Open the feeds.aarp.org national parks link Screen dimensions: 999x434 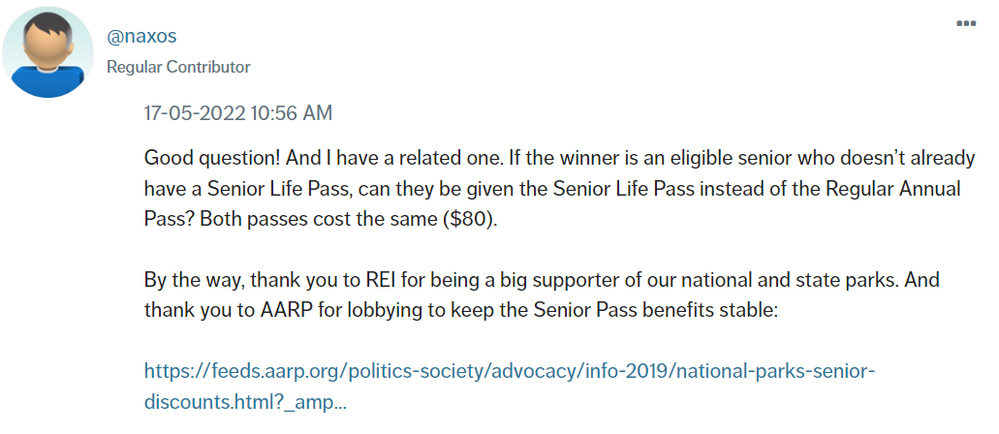[510, 371]
